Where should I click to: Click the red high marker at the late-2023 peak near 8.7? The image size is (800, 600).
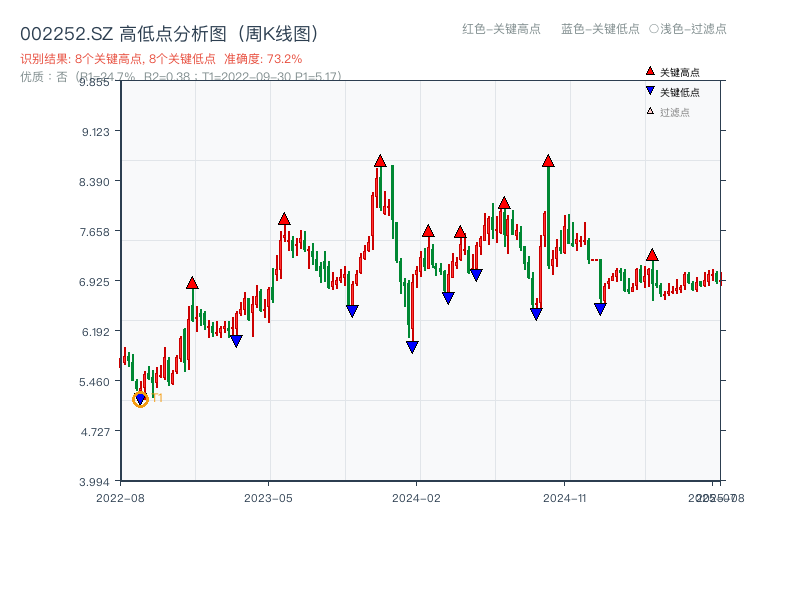tap(380, 161)
